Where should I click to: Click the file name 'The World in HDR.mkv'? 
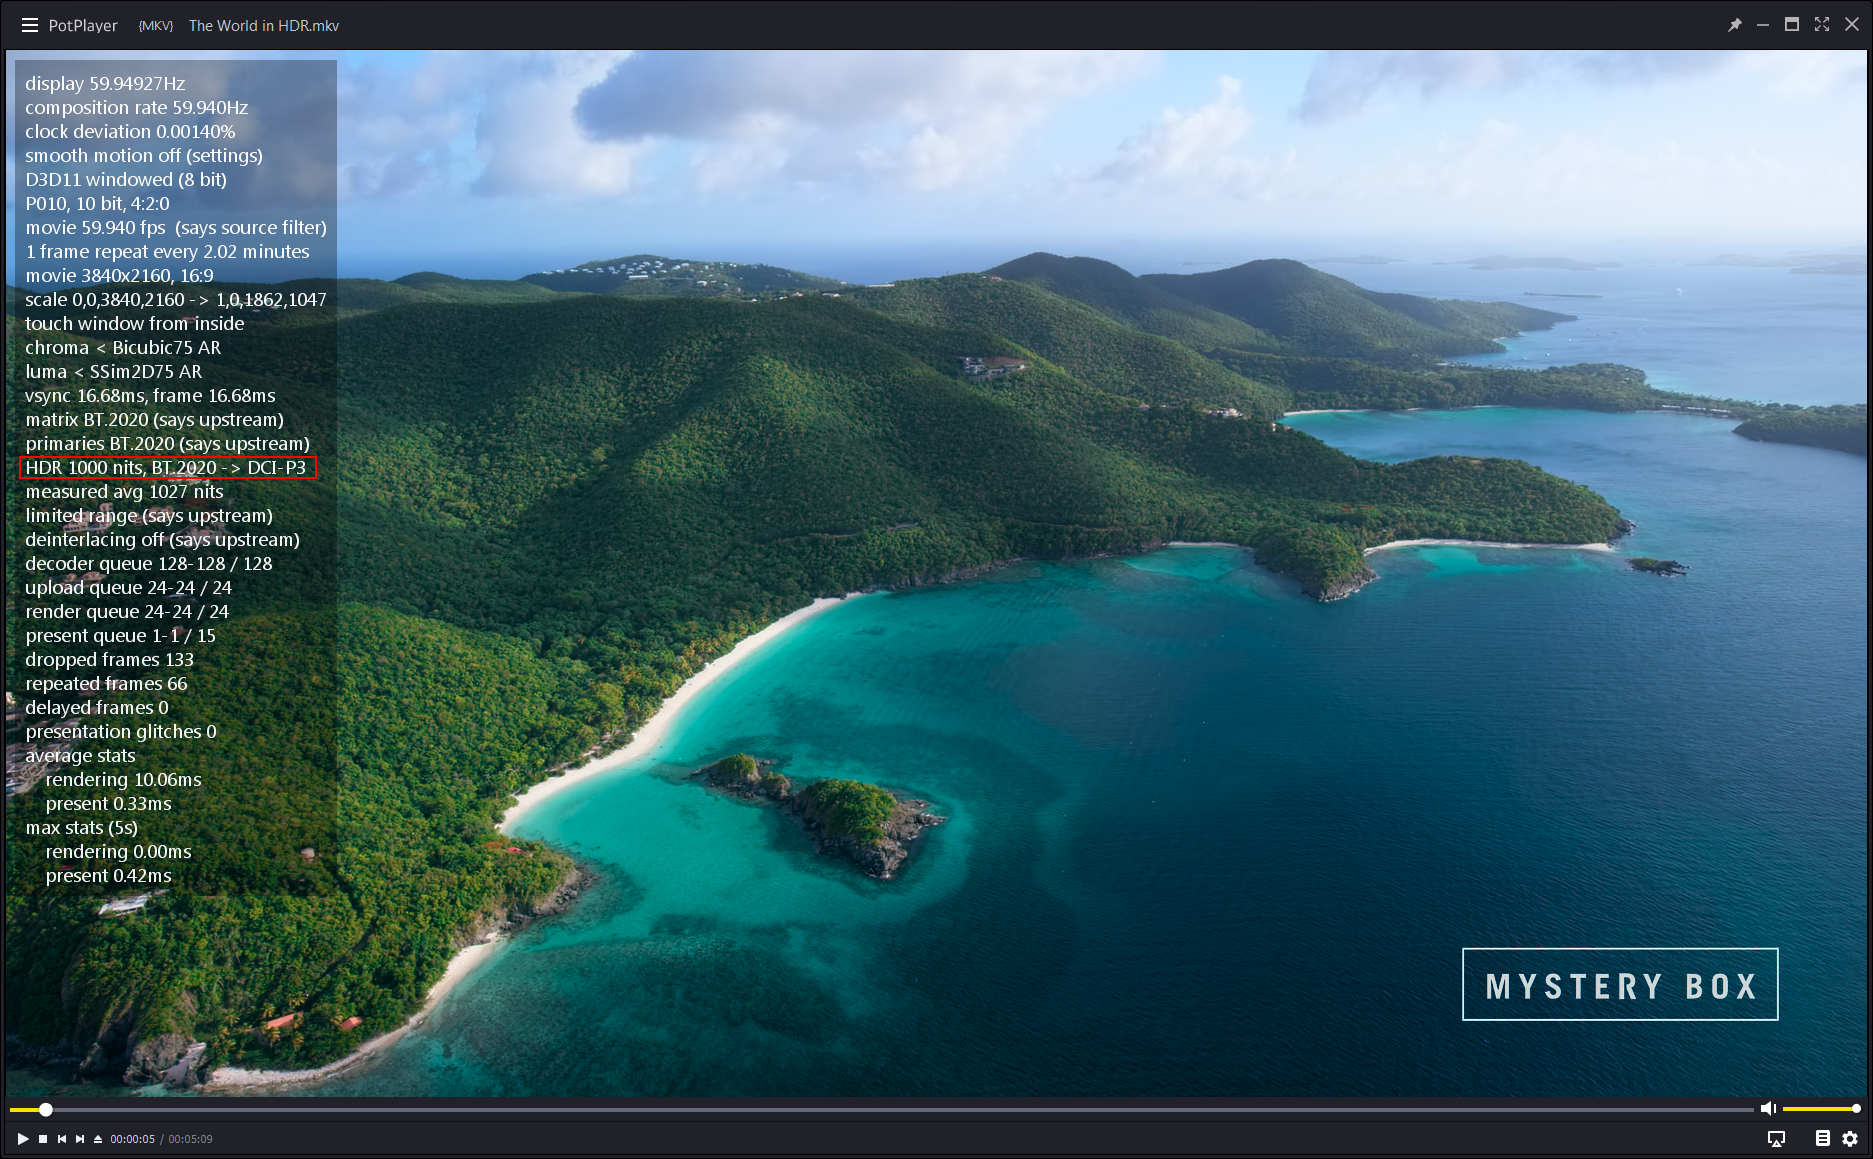tap(264, 25)
